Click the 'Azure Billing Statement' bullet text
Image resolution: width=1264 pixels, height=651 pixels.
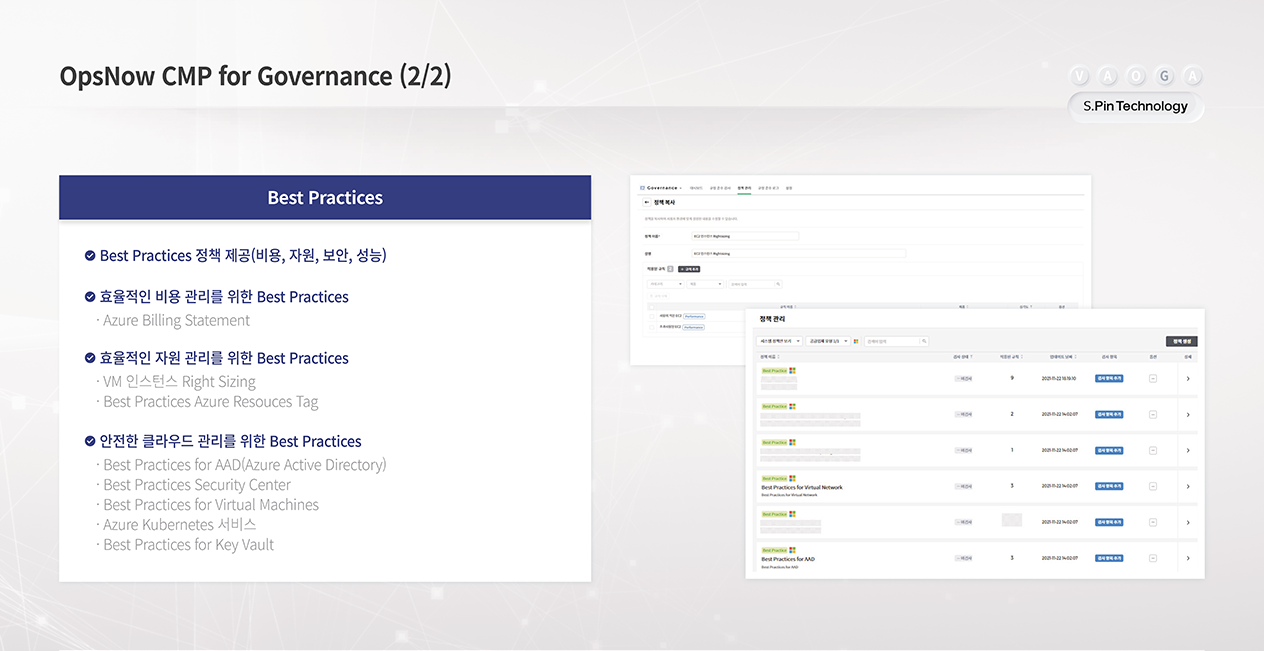point(176,320)
